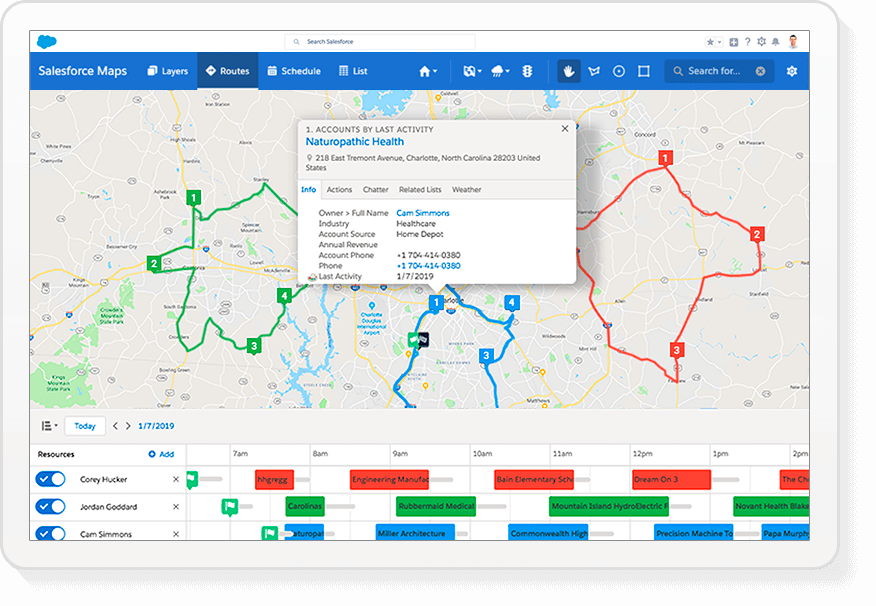Image resolution: width=876 pixels, height=606 pixels.
Task: Select the Related Lists tab
Action: [x=420, y=190]
